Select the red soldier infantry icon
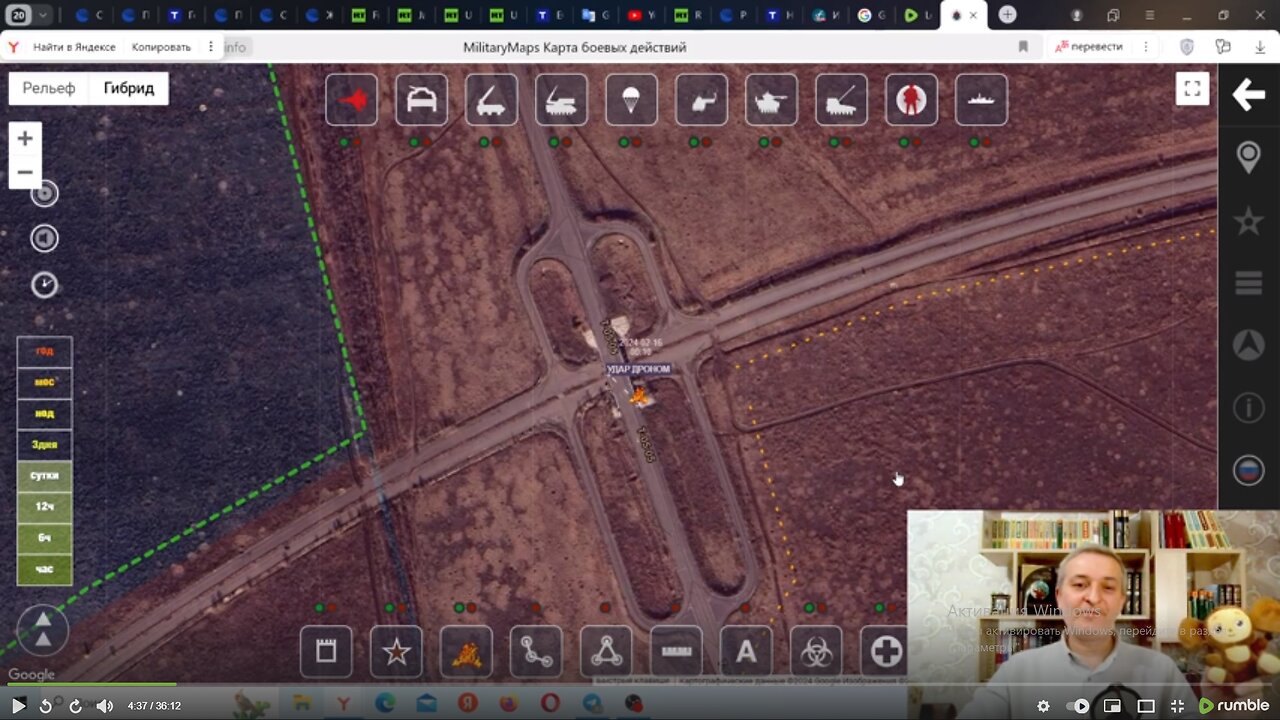 [x=911, y=99]
